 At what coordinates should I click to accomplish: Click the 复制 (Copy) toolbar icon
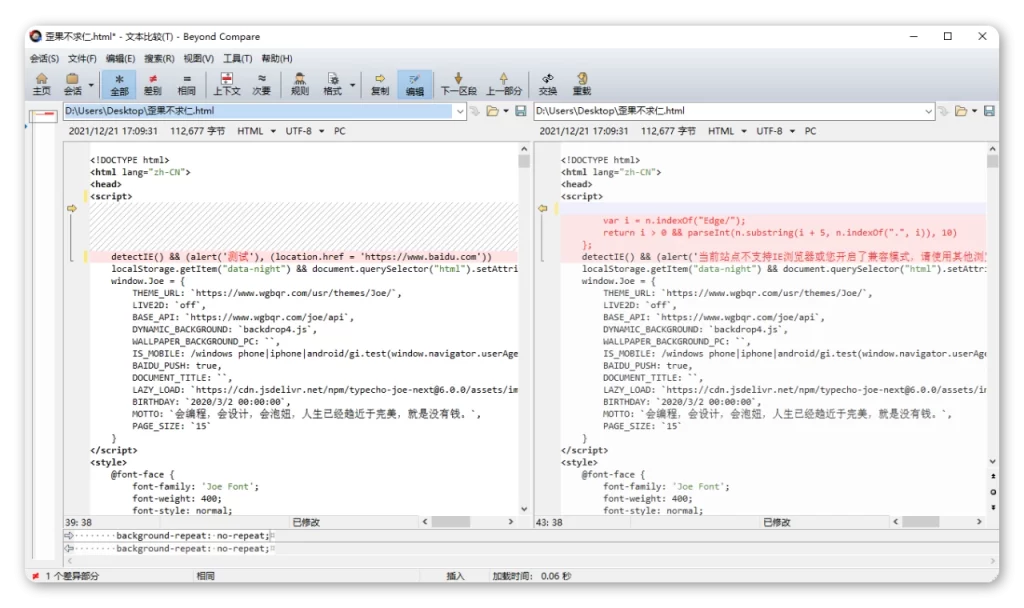click(x=380, y=84)
